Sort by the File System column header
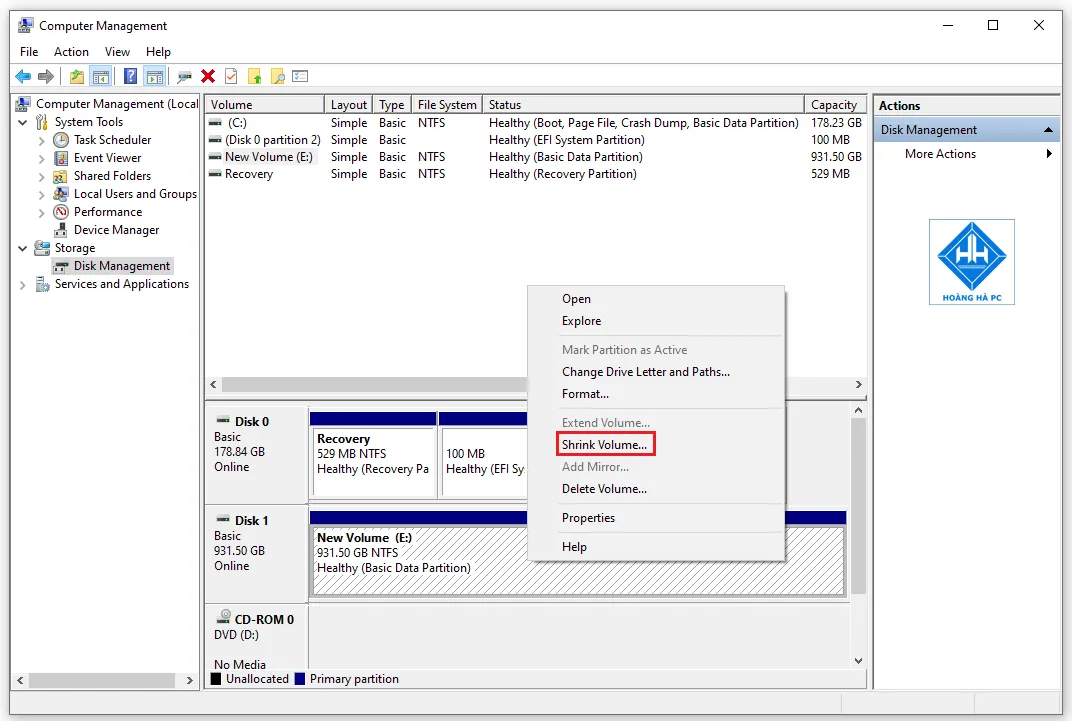The image size is (1072, 721). [447, 105]
